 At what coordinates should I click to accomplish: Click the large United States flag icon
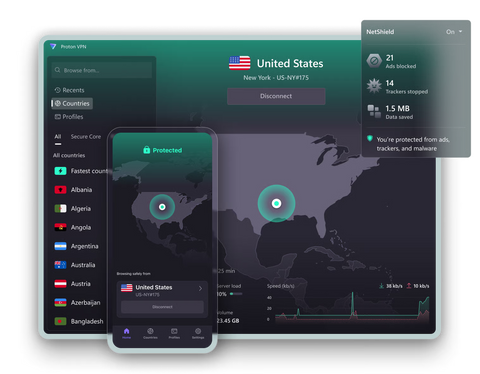tap(240, 63)
